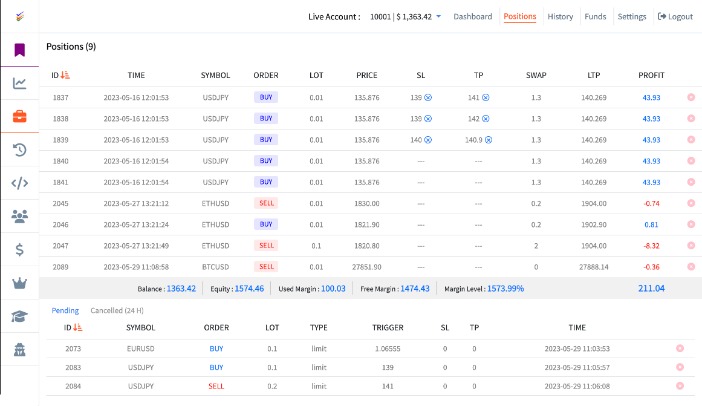
Task: Close ETHUSD position 2045 with red icon
Action: coord(691,203)
